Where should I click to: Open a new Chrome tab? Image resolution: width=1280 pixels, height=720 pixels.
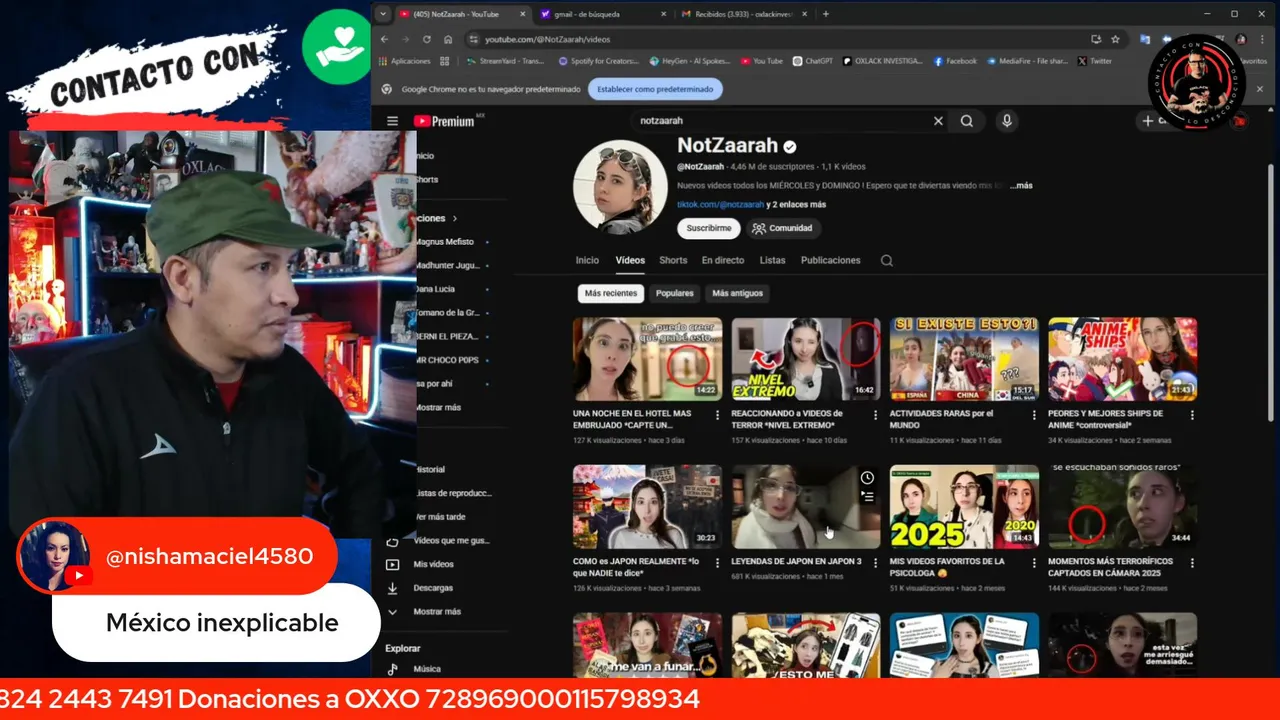[x=825, y=14]
